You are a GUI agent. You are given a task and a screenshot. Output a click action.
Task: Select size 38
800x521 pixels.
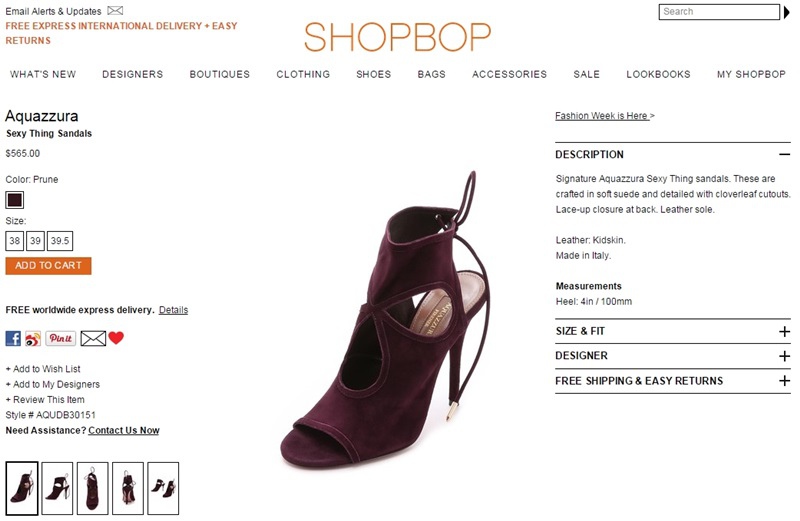[x=15, y=241]
